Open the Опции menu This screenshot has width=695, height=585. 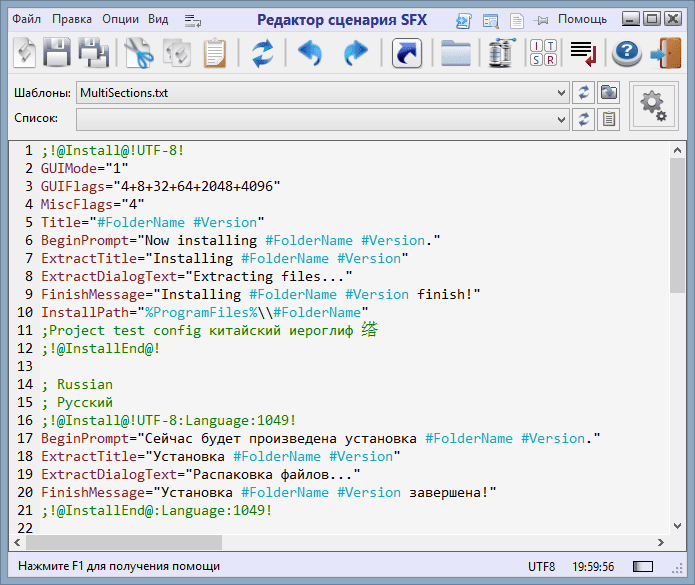[120, 19]
